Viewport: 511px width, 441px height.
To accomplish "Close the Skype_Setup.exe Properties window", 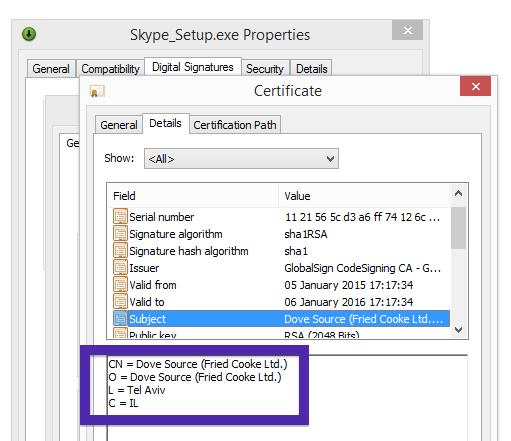I will point(407,30).
